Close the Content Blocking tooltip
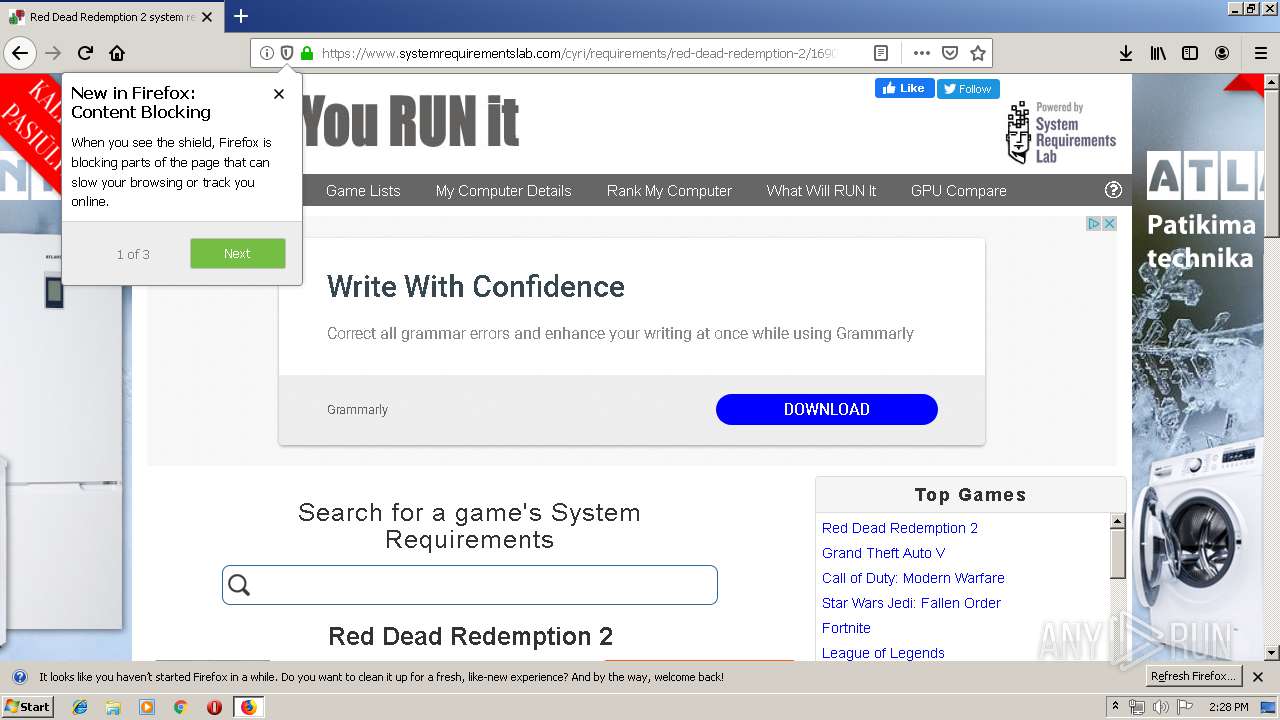 click(279, 94)
